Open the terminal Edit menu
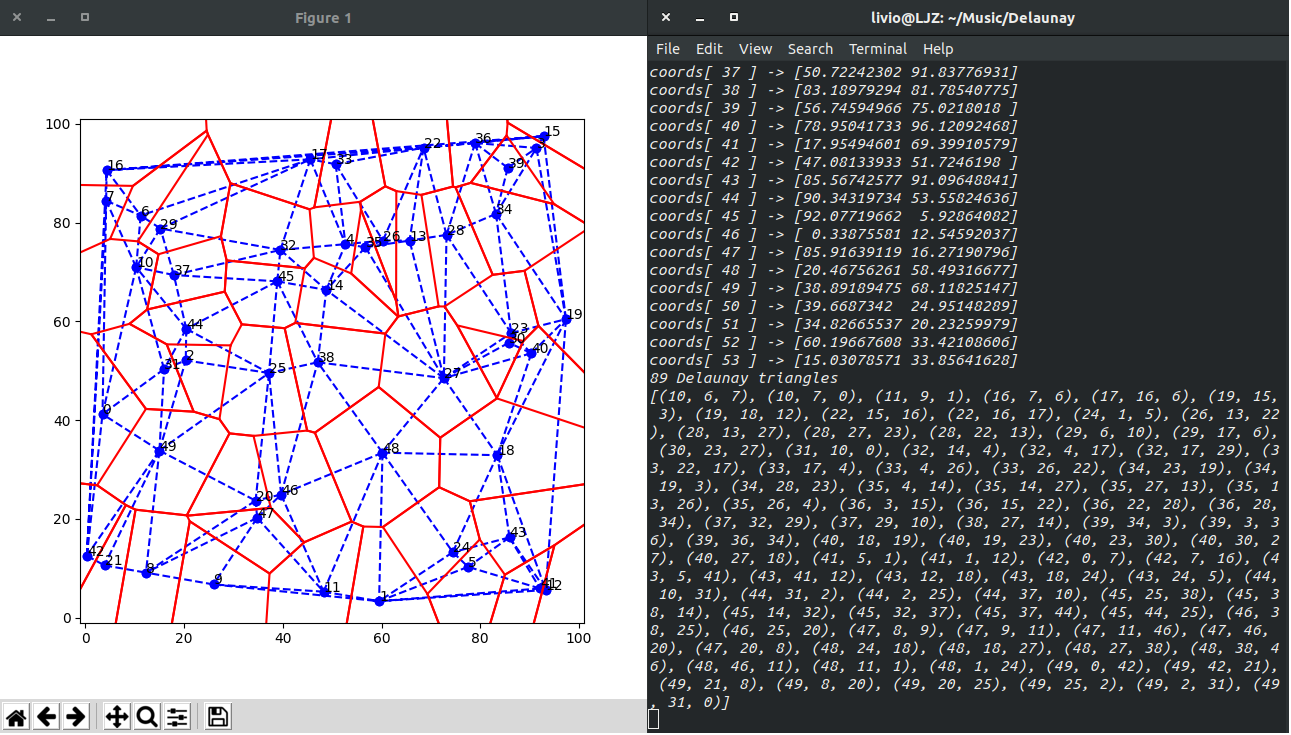1291x735 pixels. [709, 49]
